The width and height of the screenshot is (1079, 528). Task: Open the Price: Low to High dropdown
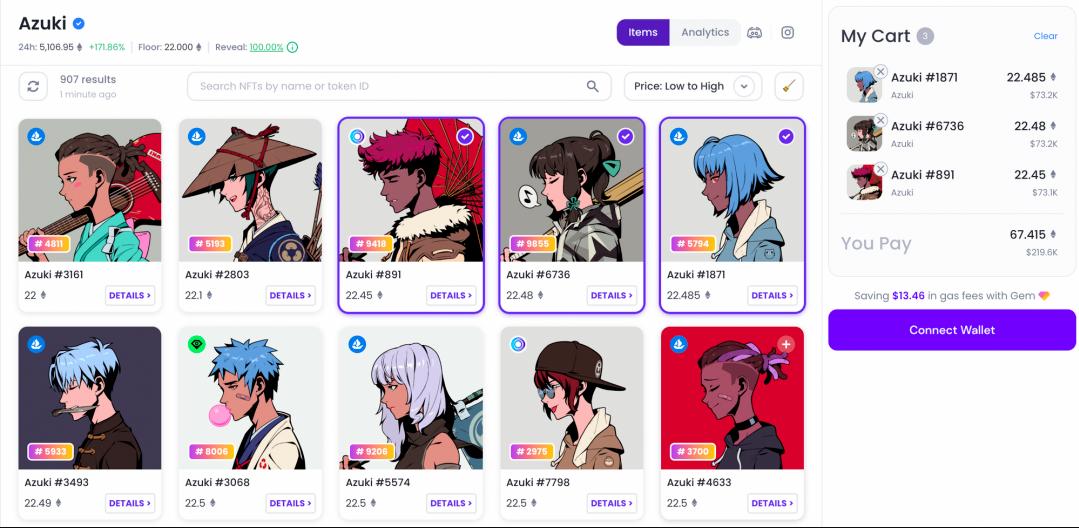tap(693, 87)
